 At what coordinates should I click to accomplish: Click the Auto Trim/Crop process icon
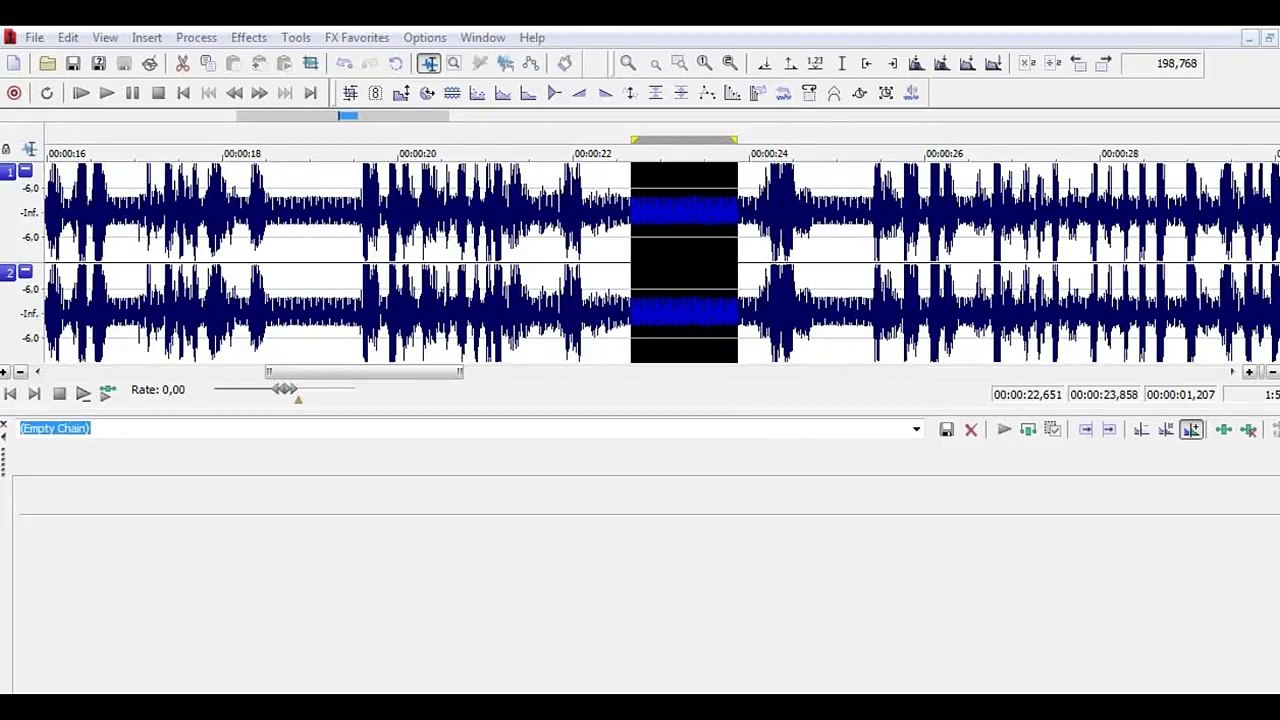350,93
